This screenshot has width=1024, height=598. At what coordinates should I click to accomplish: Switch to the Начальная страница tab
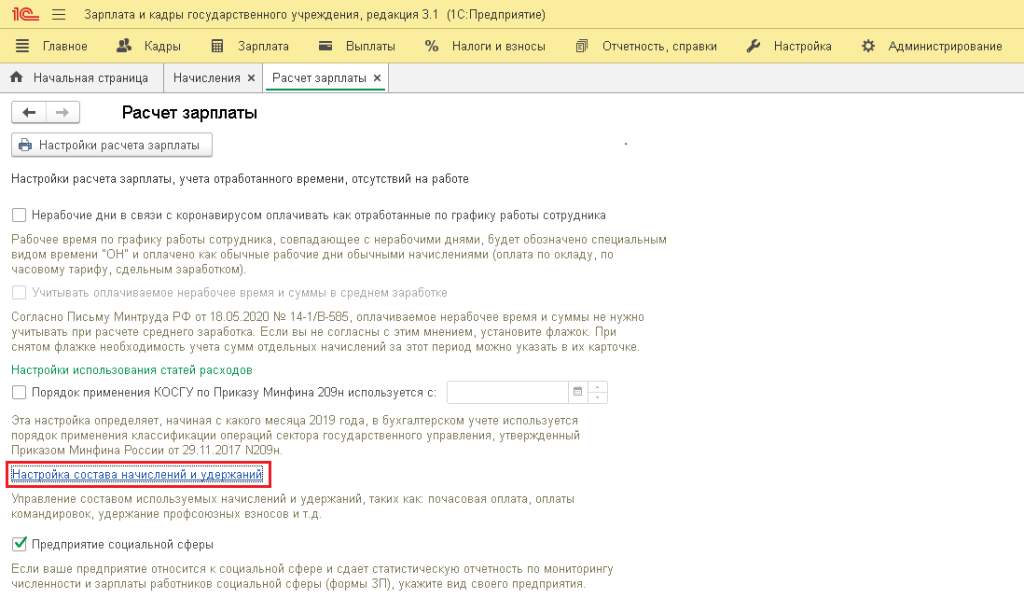click(80, 78)
